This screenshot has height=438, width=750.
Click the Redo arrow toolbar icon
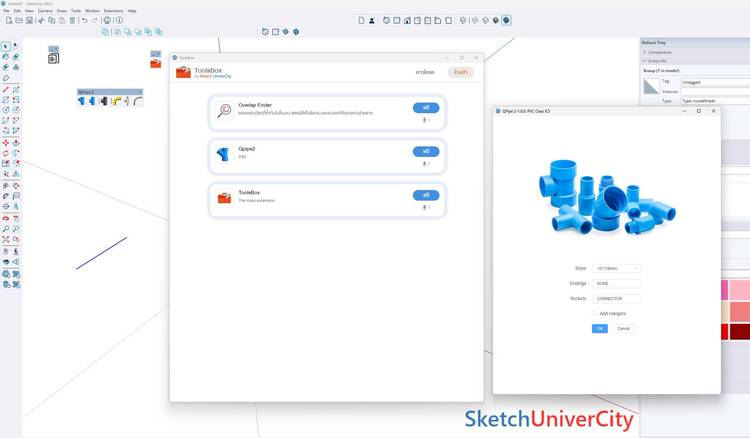[x=95, y=20]
